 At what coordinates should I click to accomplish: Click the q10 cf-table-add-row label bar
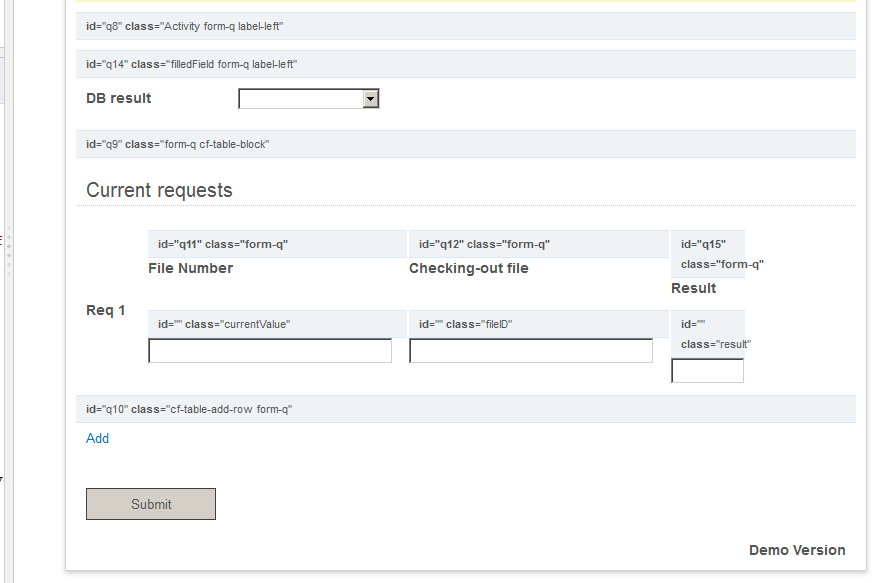466,409
